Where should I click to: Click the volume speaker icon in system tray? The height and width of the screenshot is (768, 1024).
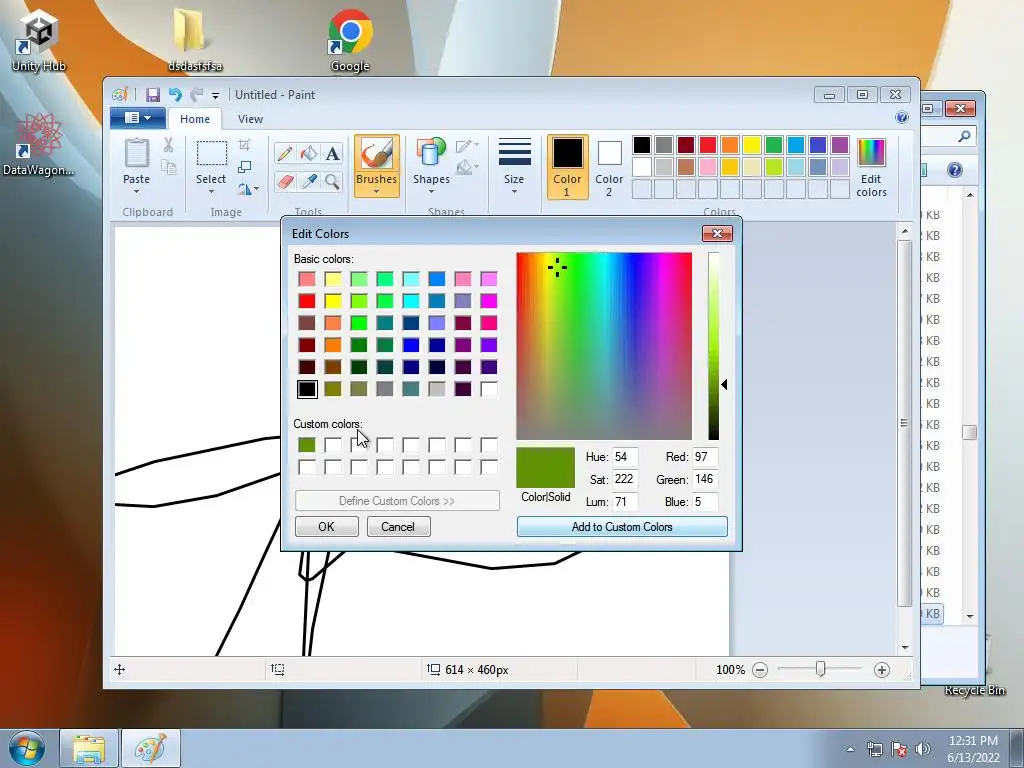tap(922, 749)
